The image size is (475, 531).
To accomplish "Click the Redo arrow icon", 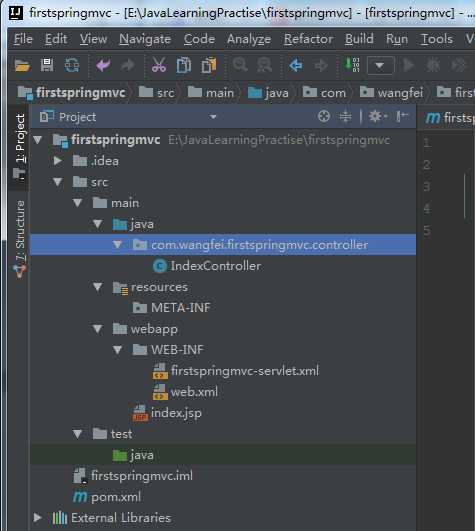I will 128,65.
